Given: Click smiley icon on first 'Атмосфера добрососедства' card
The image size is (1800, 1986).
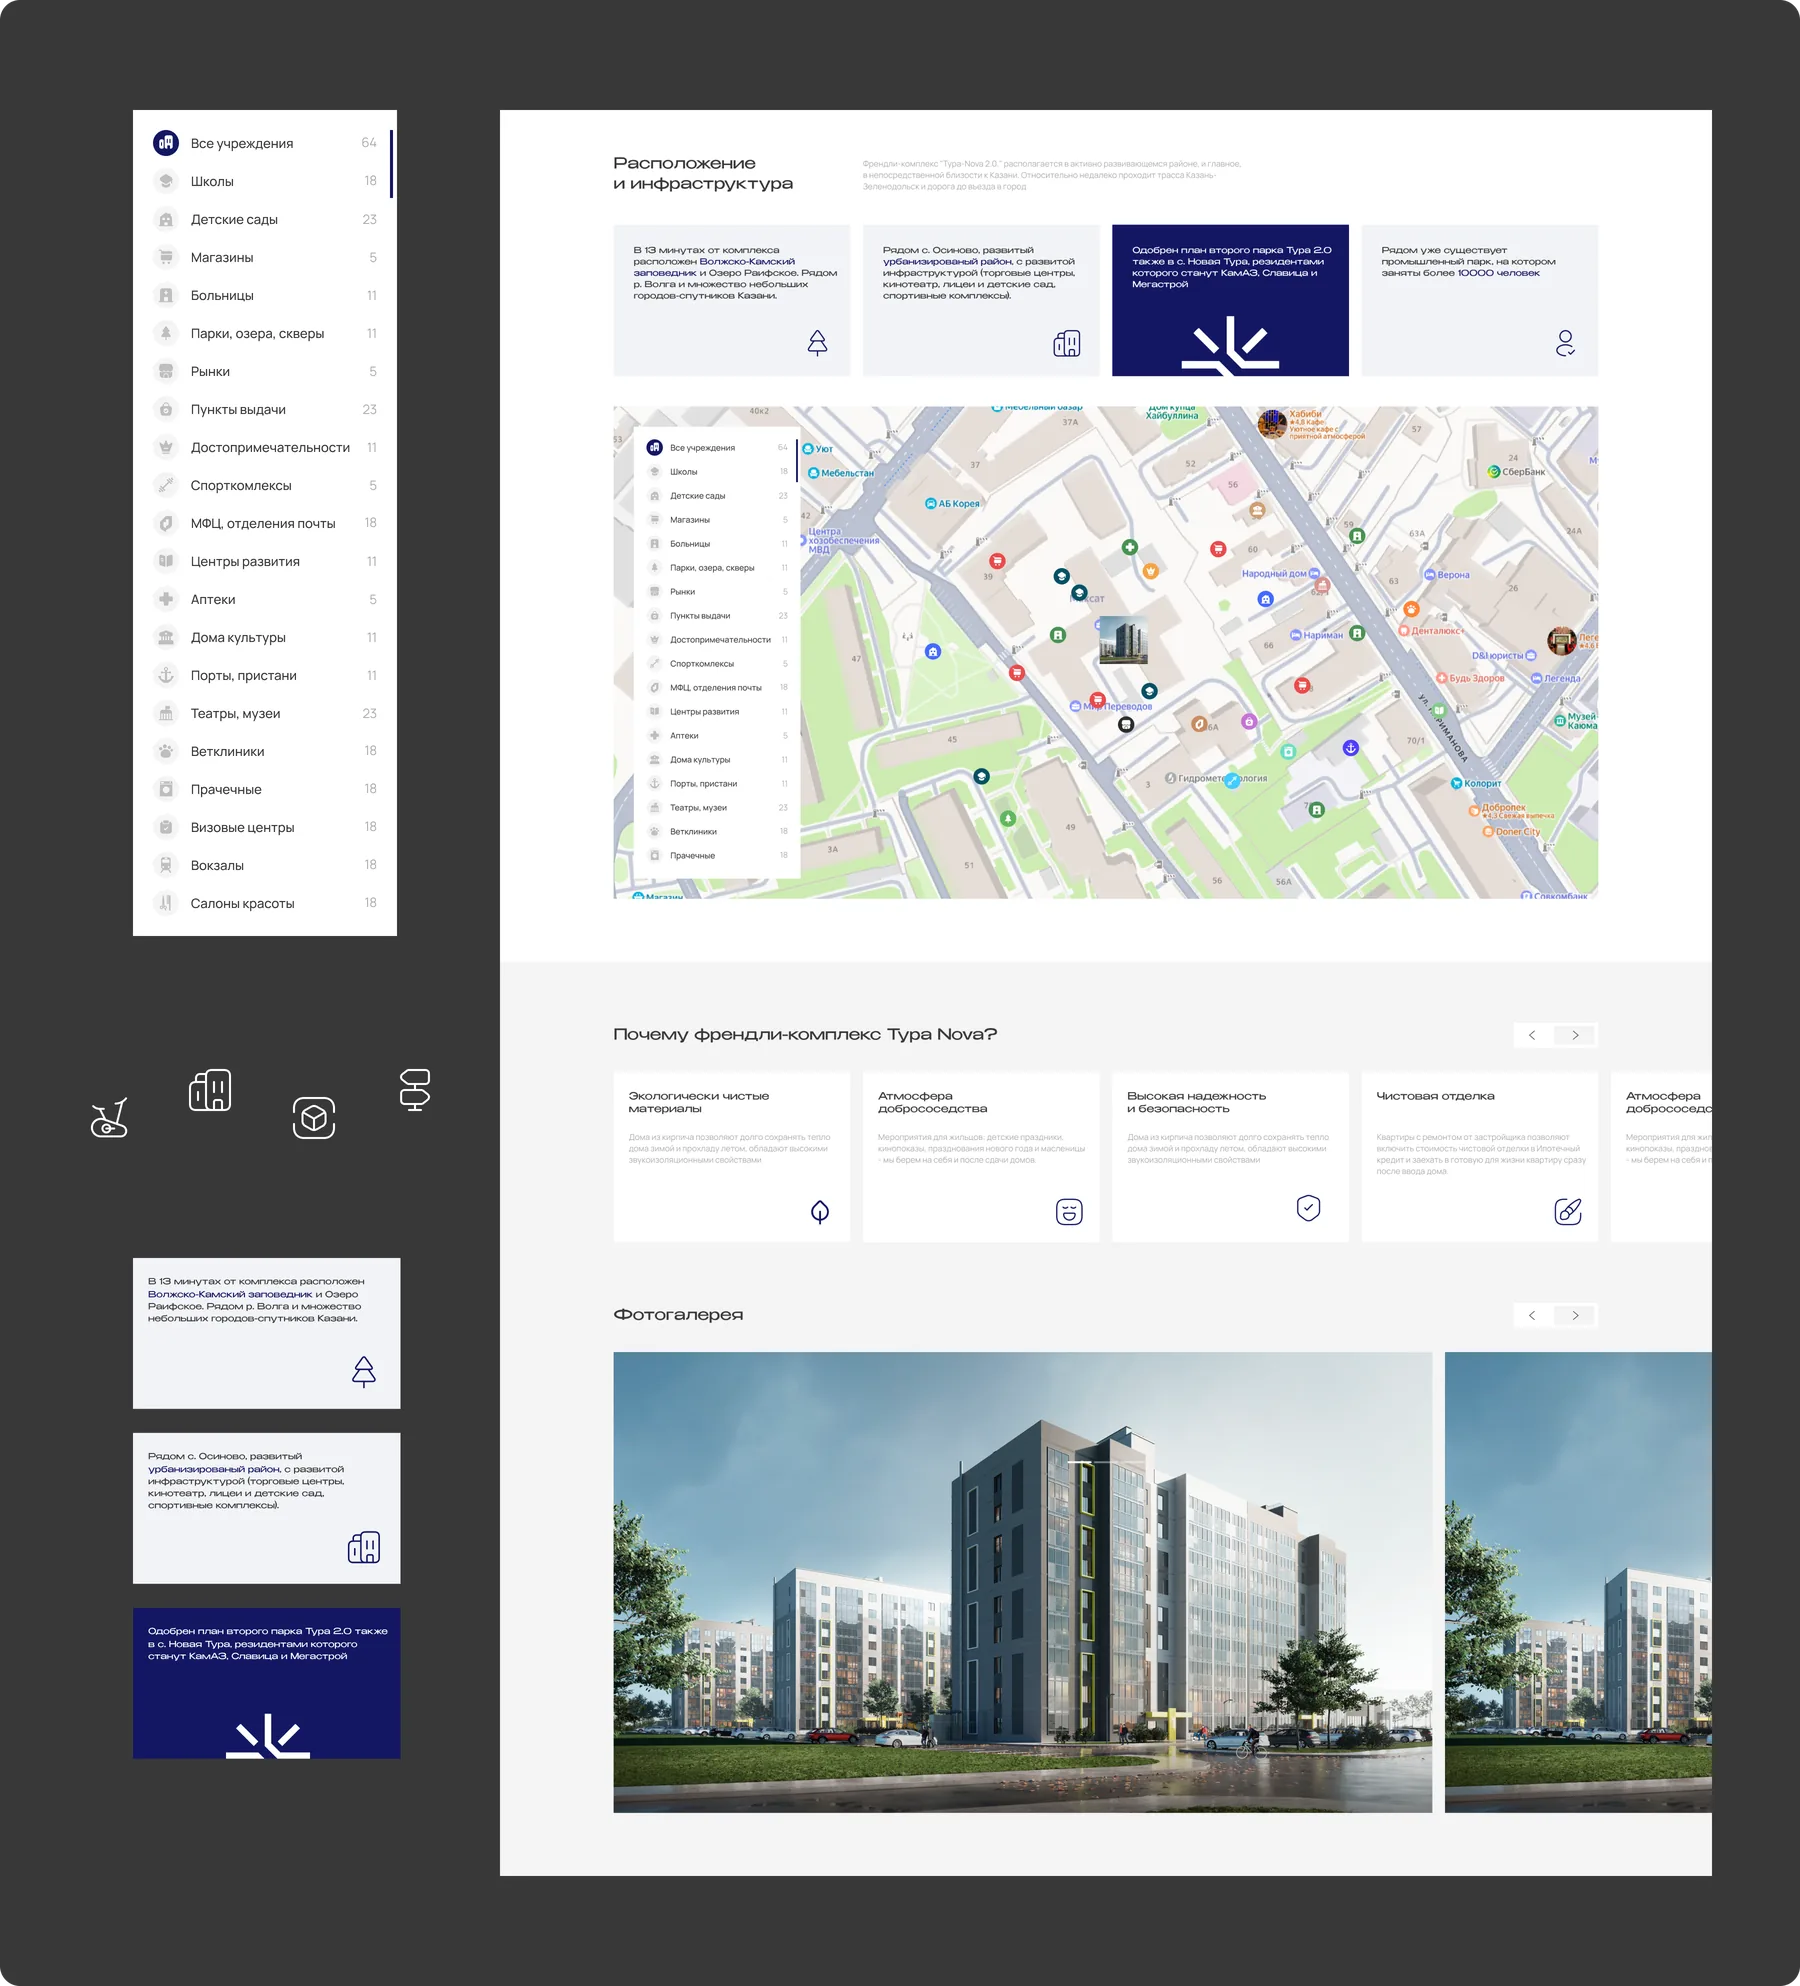Looking at the screenshot, I should point(1069,1211).
